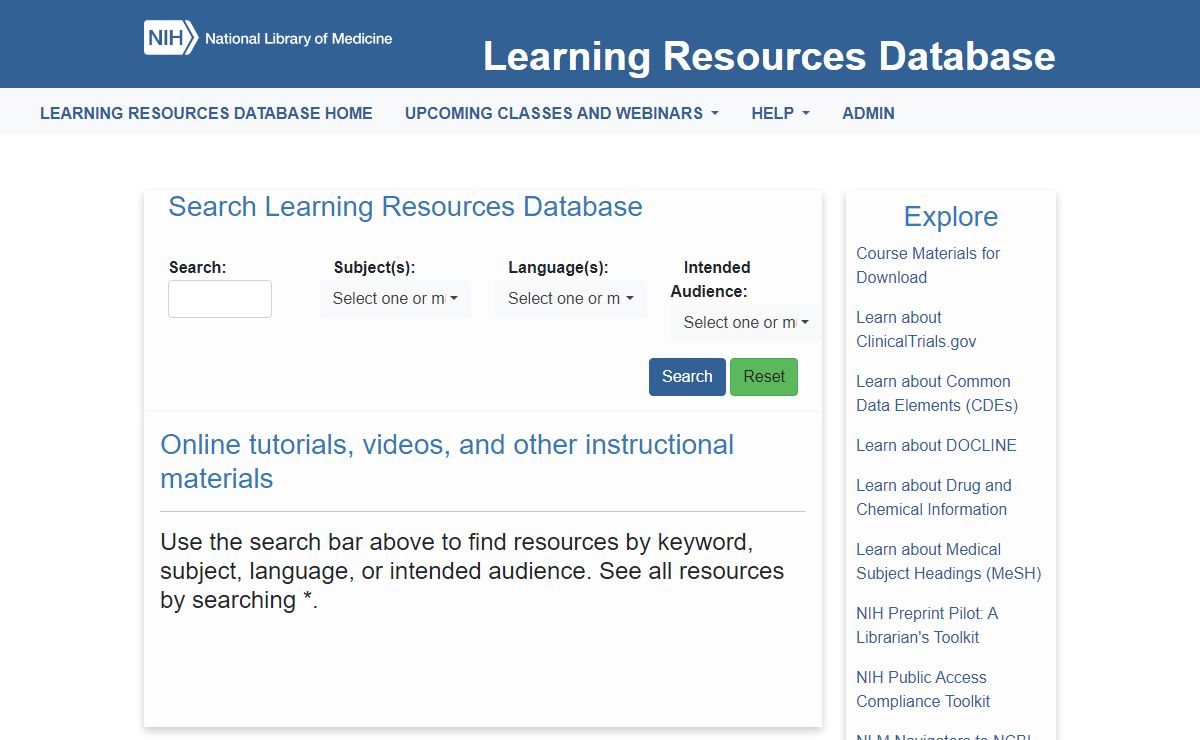Image resolution: width=1200 pixels, height=740 pixels.
Task: Click the Intended Audience label
Action: pos(710,280)
